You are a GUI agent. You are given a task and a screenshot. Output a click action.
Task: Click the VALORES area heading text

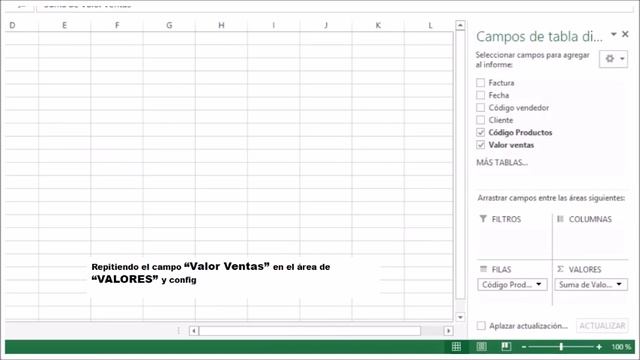585,269
